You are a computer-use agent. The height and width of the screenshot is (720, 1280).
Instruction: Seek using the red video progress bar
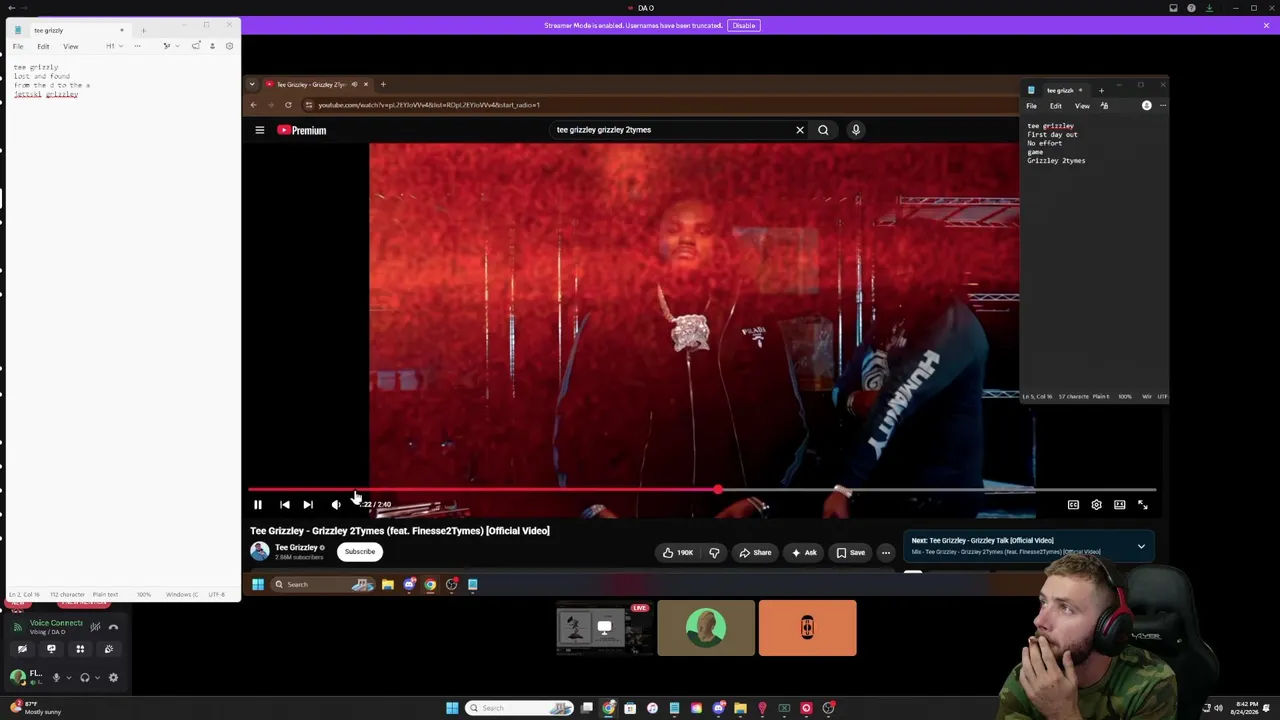pos(702,490)
